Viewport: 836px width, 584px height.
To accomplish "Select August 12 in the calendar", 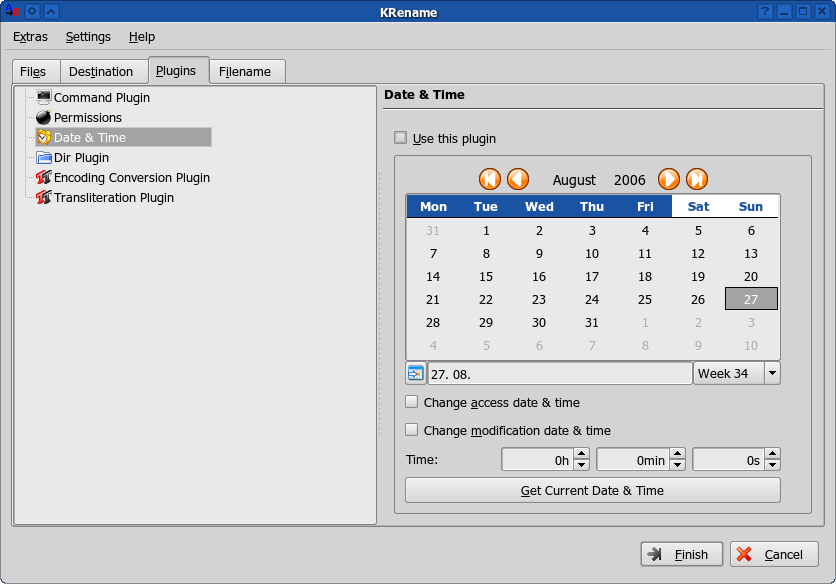I will [698, 253].
